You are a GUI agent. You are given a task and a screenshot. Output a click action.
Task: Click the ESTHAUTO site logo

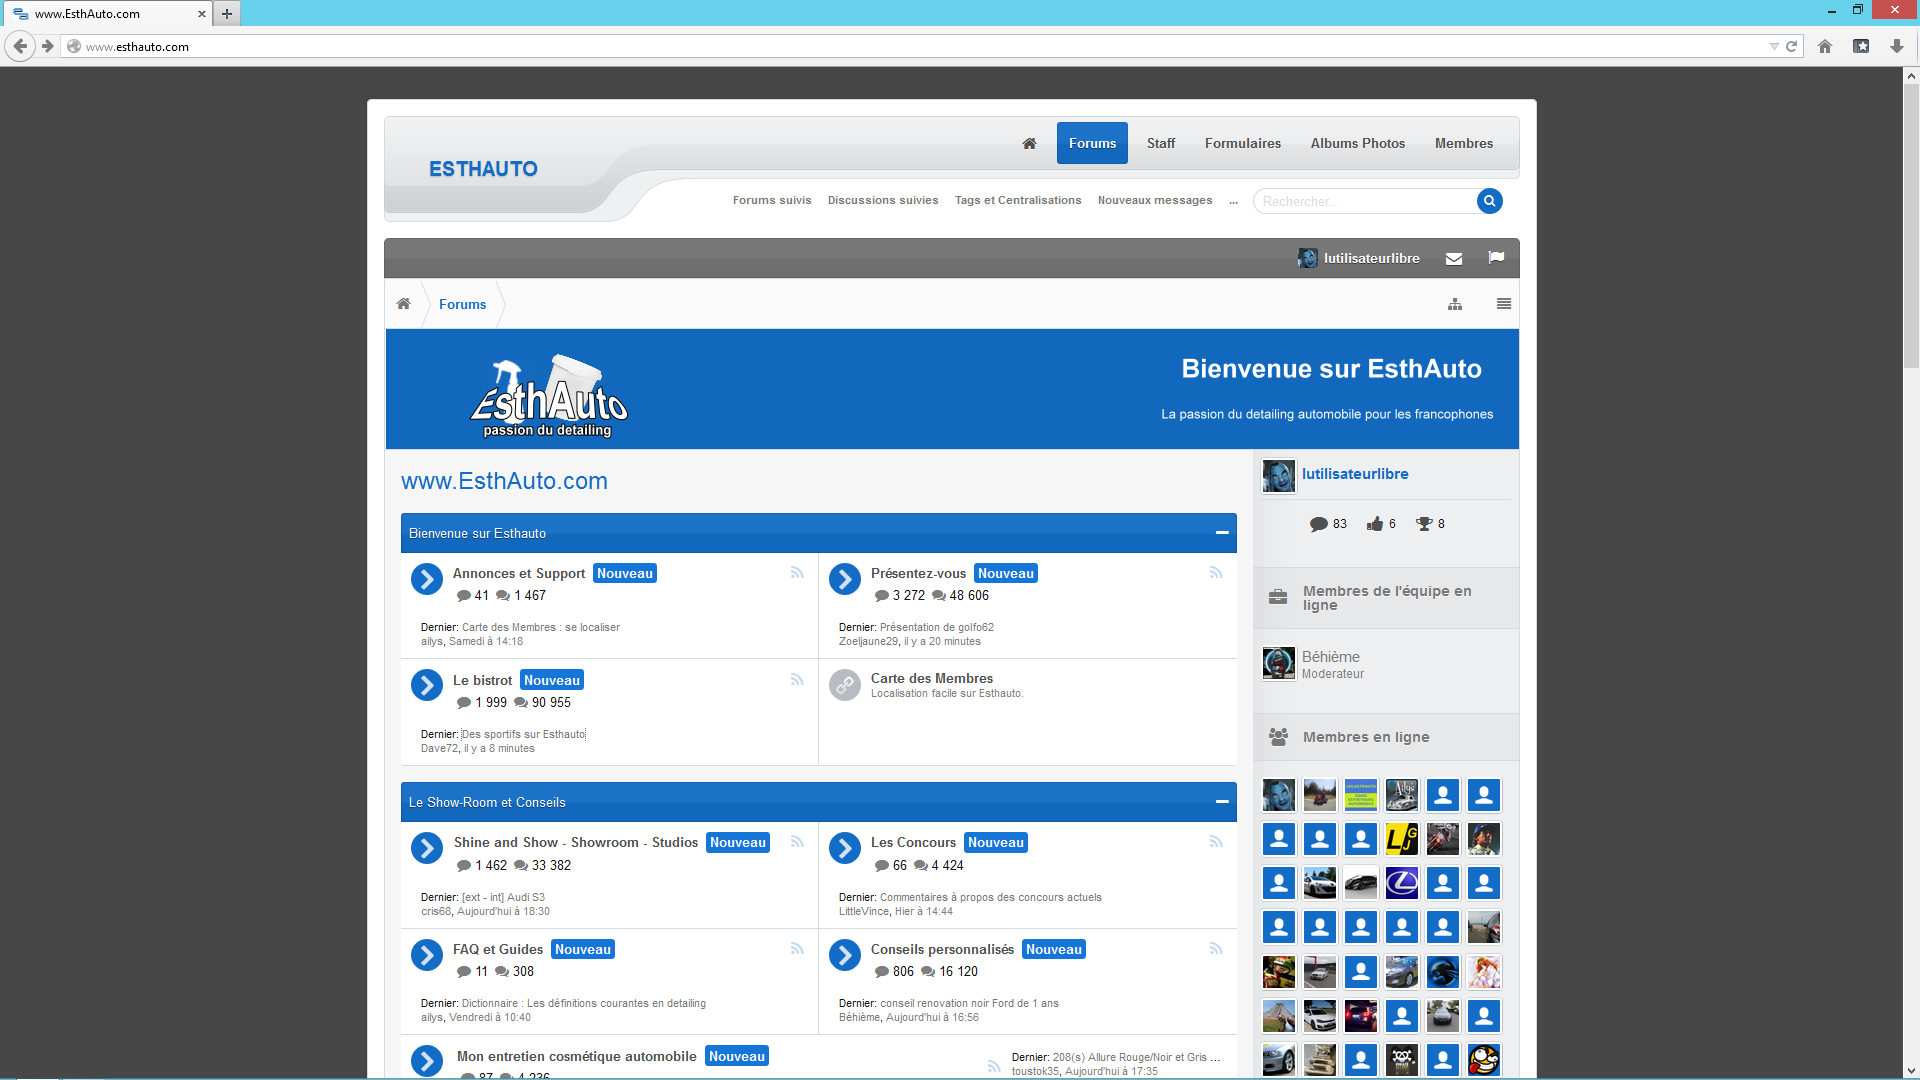[x=483, y=169]
